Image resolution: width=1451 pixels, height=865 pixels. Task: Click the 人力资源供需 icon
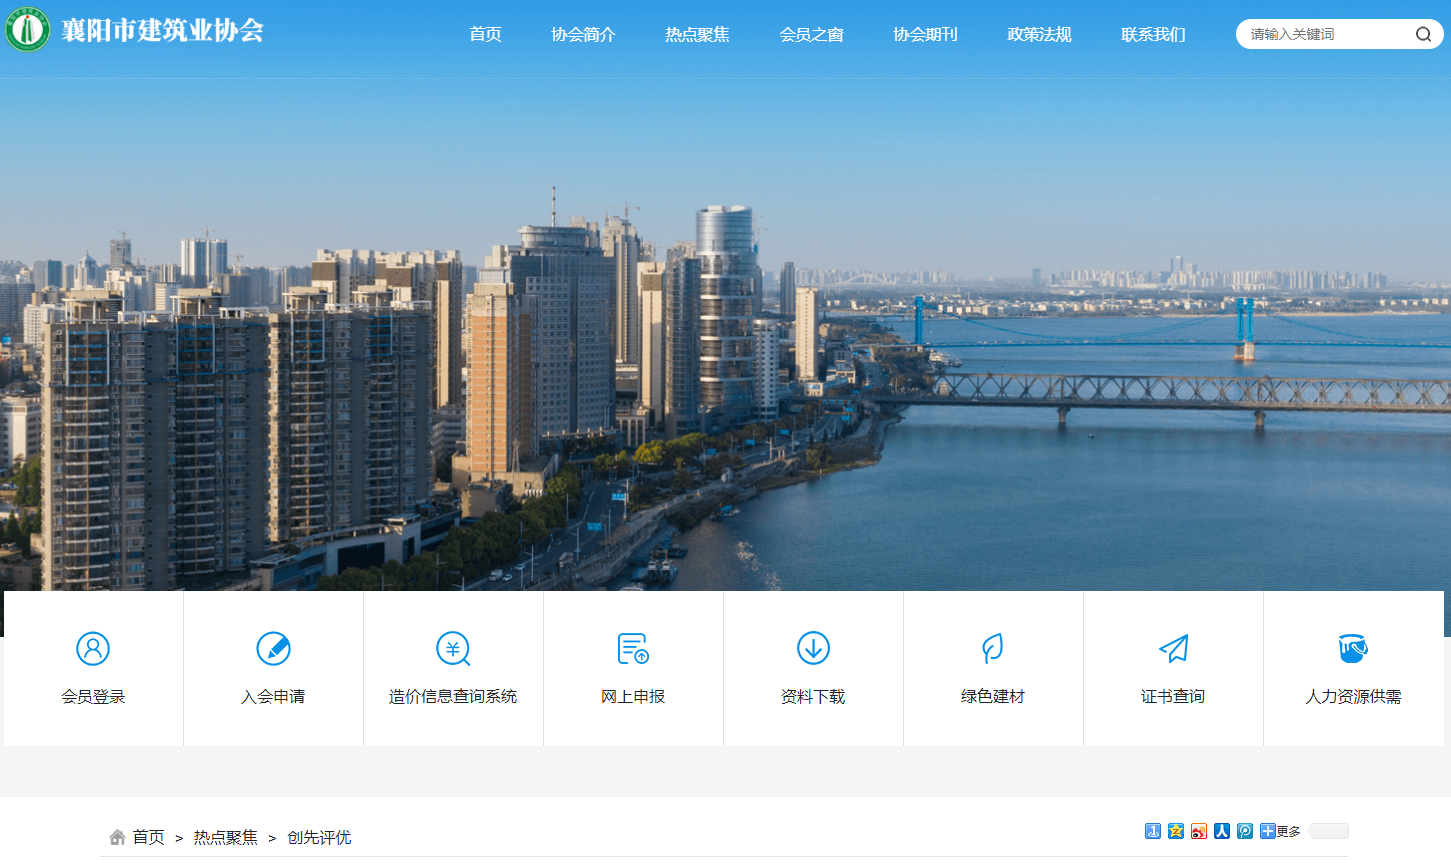tap(1353, 649)
